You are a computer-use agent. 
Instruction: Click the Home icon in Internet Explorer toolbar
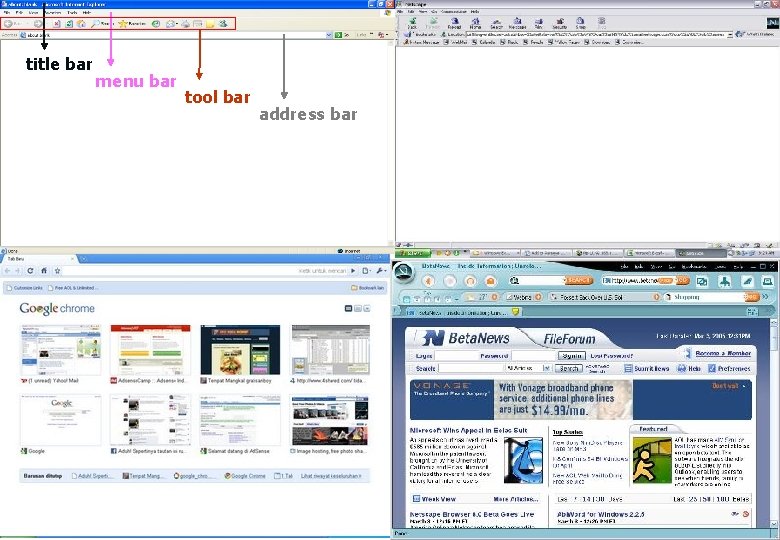81,23
